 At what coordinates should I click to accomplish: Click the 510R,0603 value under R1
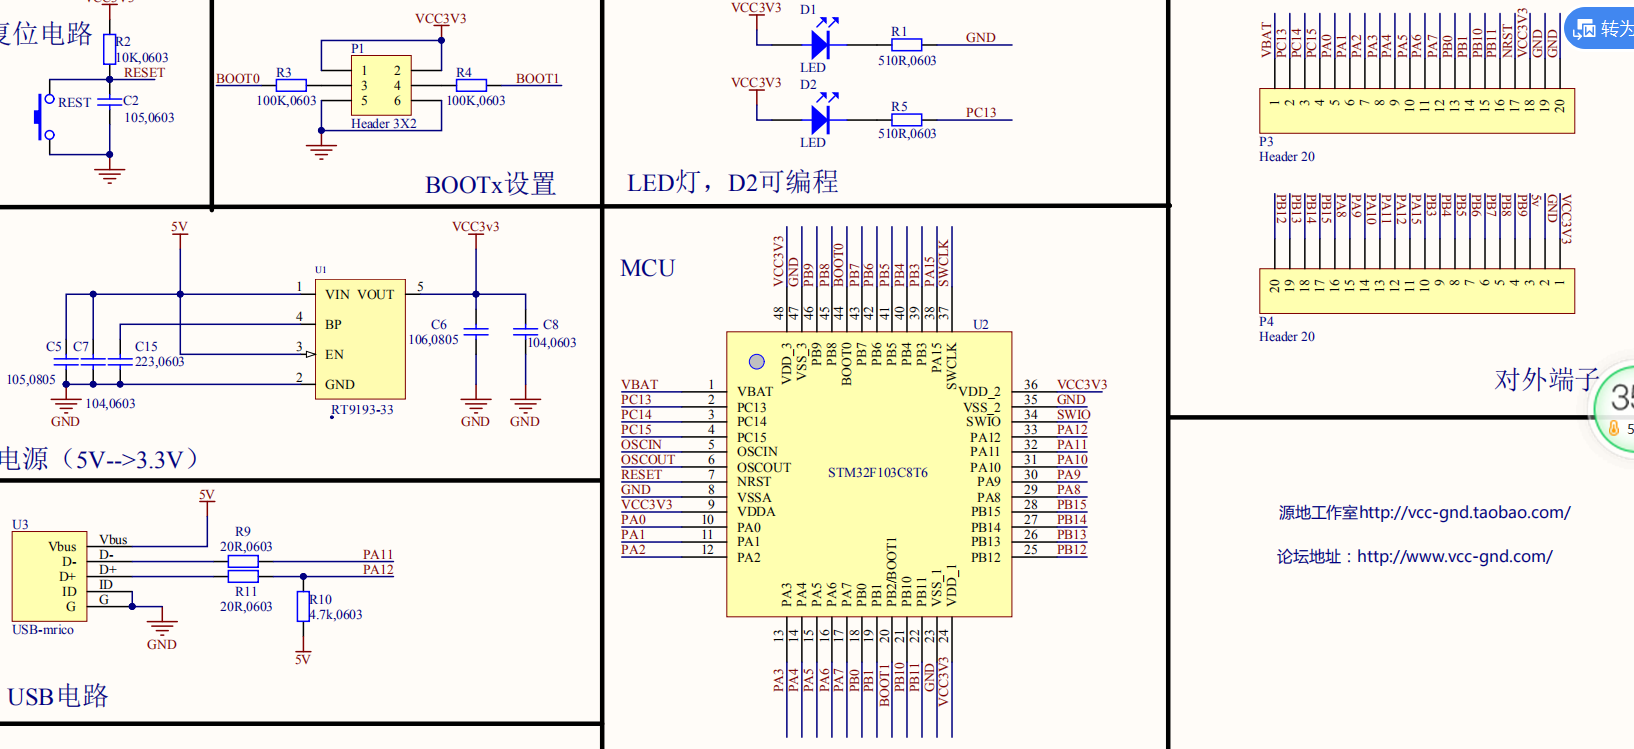point(907,61)
